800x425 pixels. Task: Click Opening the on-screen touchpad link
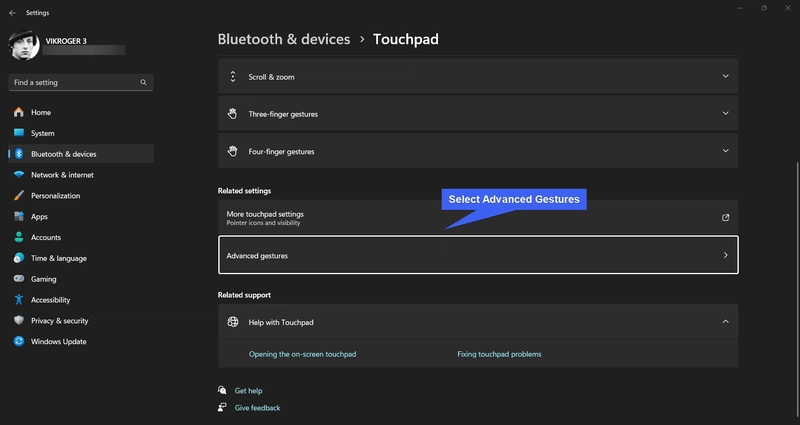[x=302, y=354]
